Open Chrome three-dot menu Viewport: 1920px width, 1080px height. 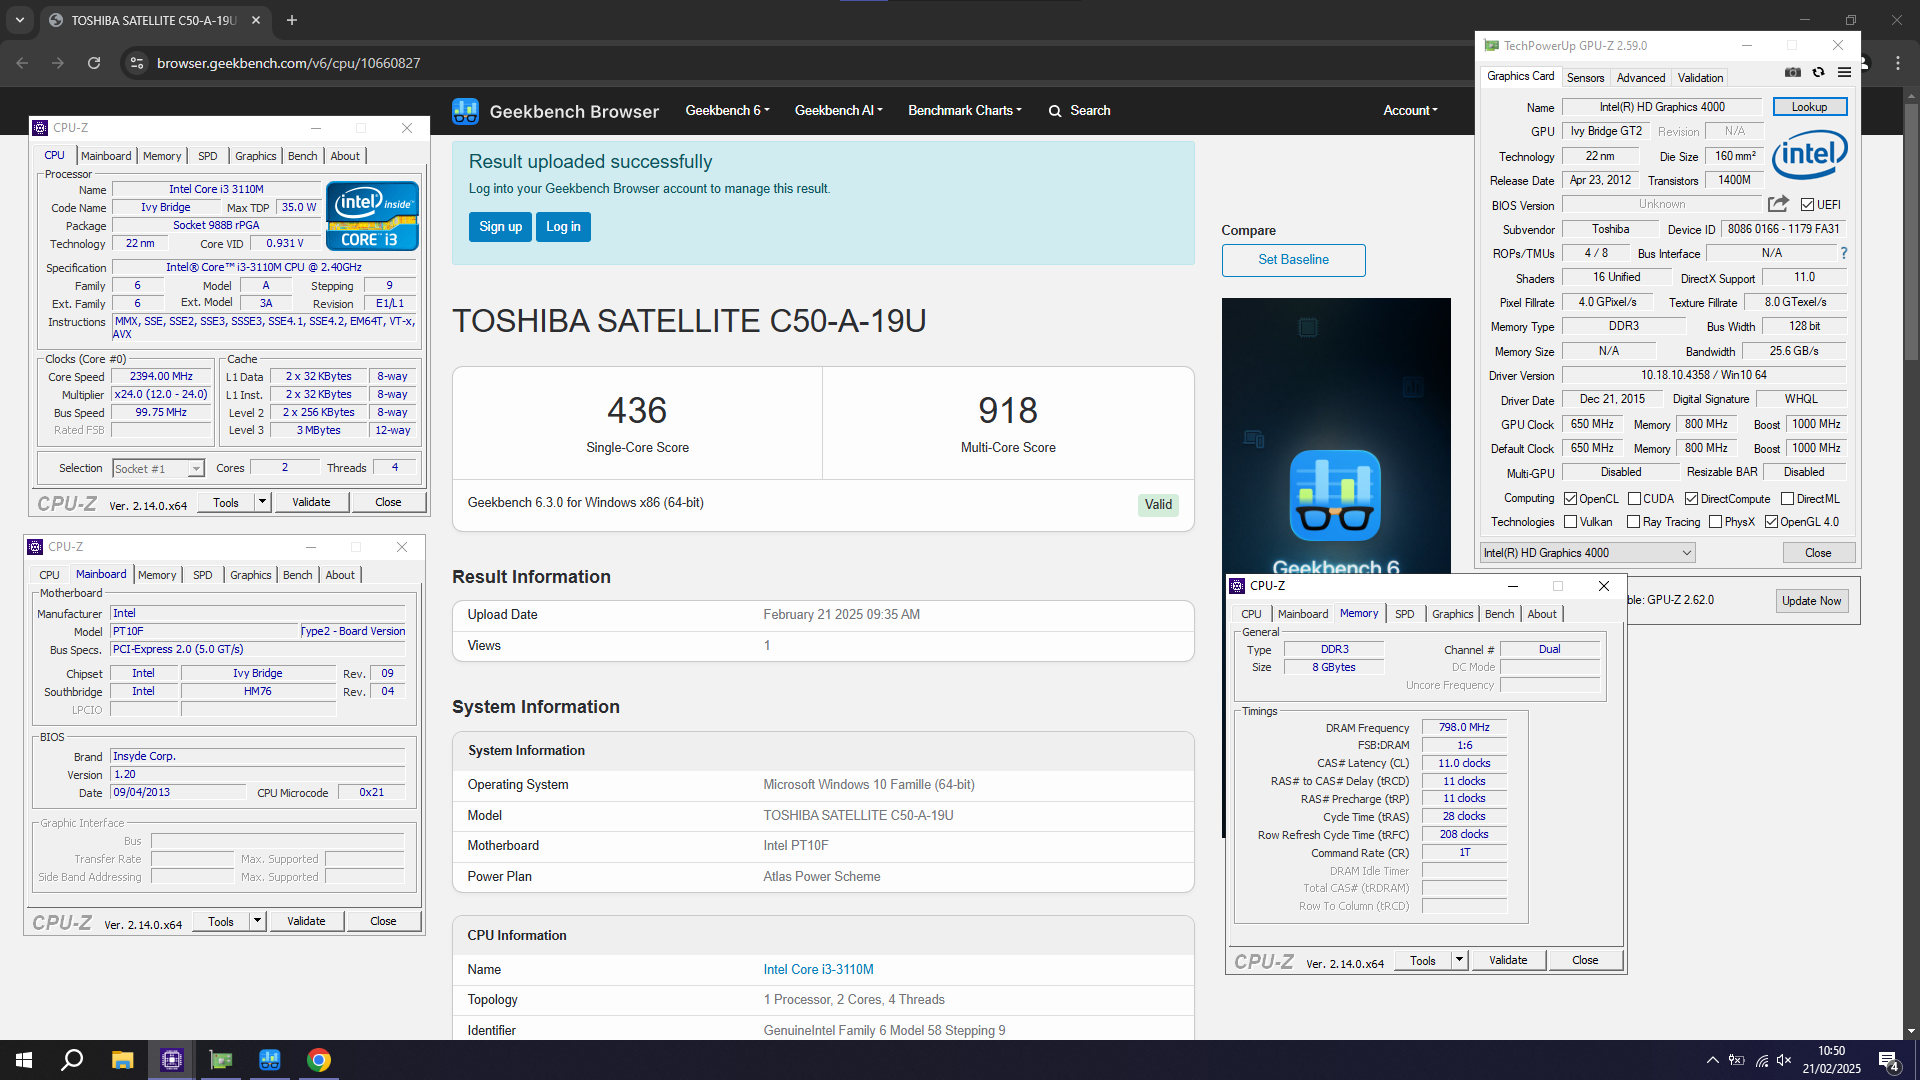click(x=1898, y=63)
